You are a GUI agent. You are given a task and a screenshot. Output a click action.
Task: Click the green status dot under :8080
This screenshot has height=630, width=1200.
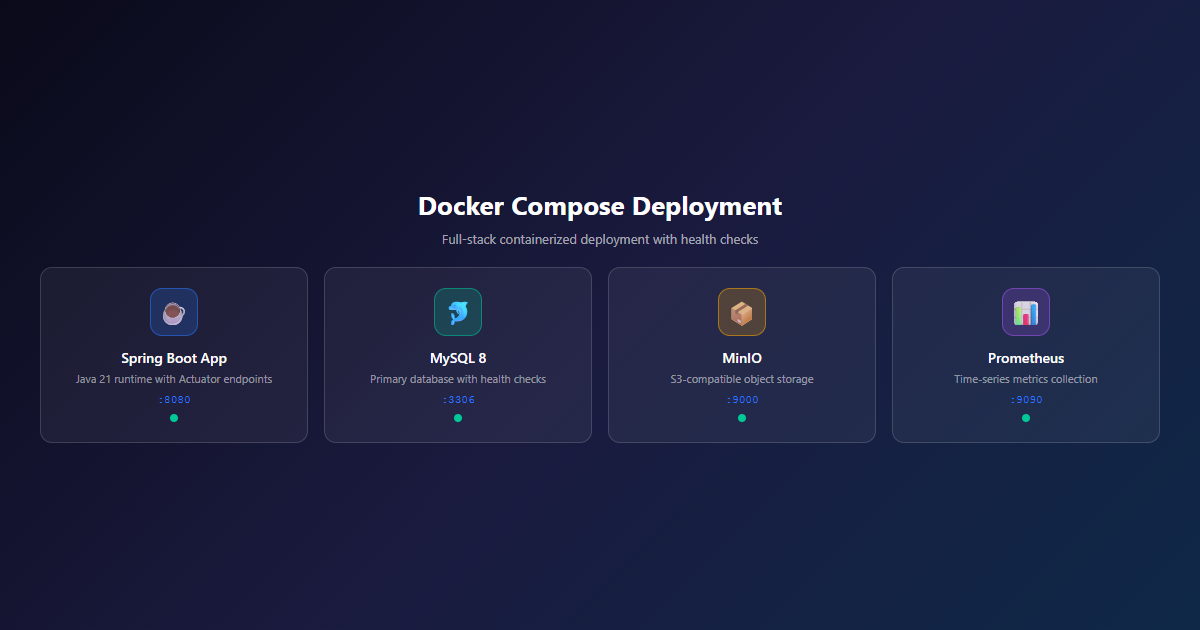(174, 418)
